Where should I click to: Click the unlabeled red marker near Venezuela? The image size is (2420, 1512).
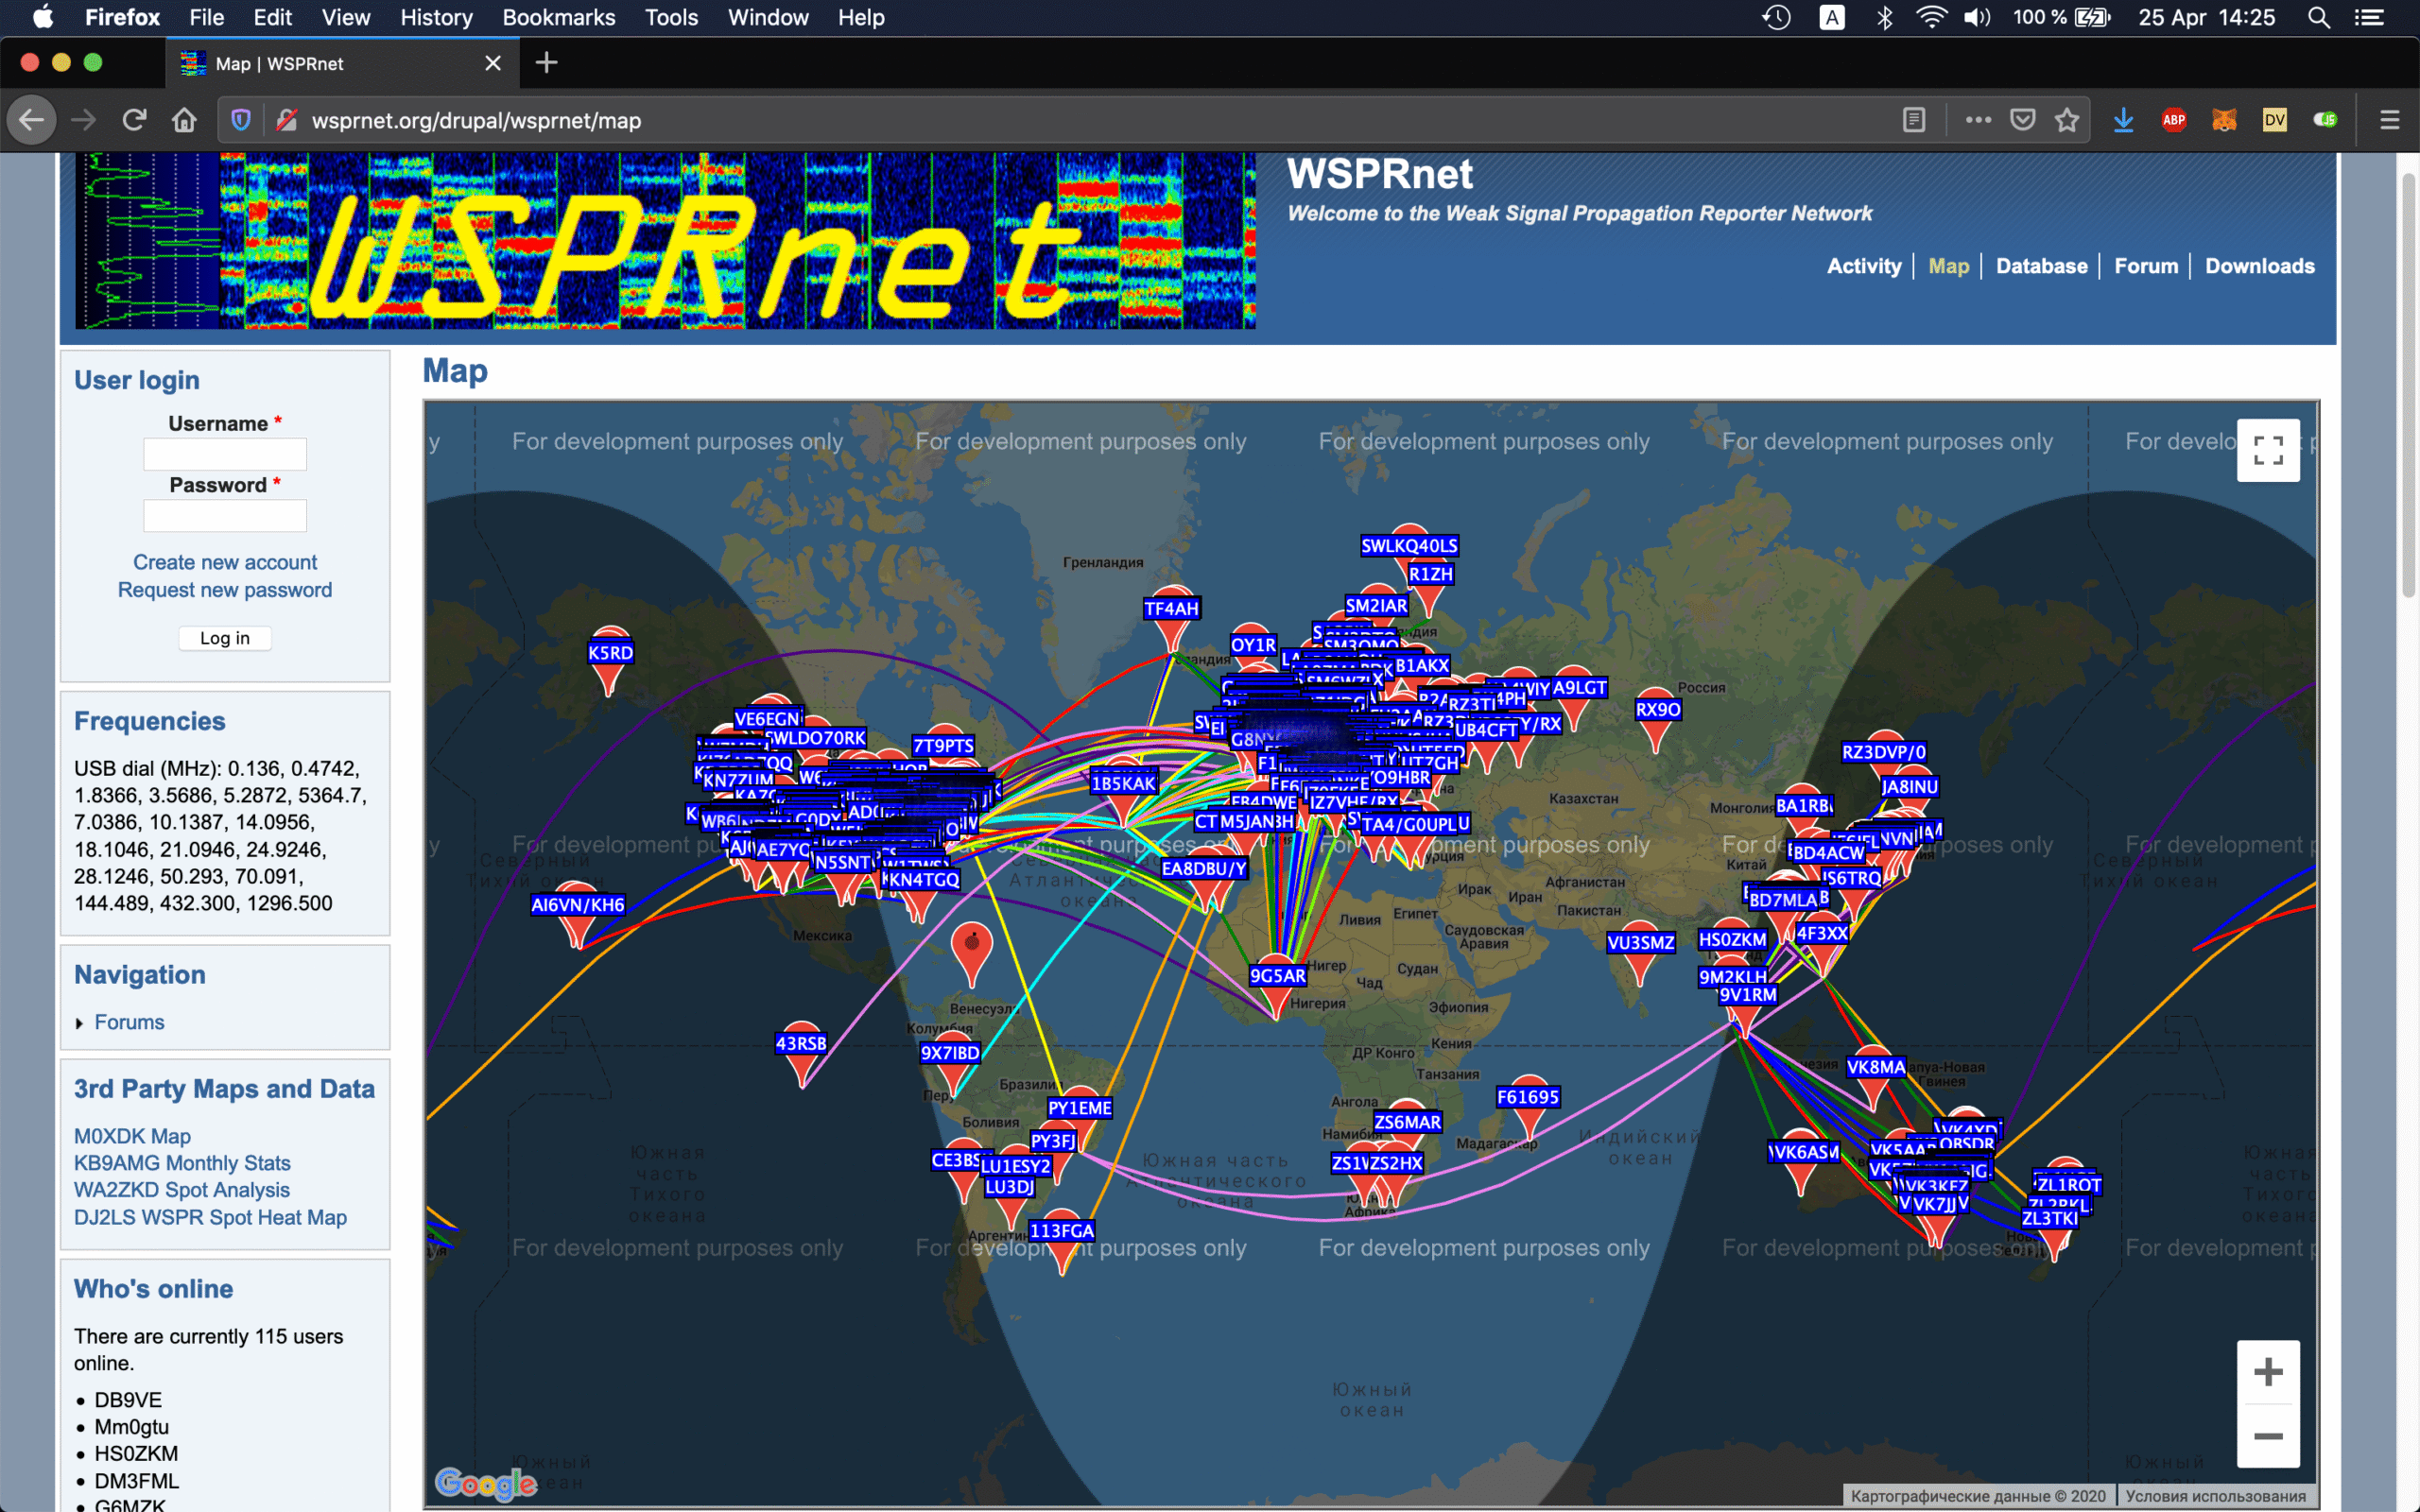971,953
